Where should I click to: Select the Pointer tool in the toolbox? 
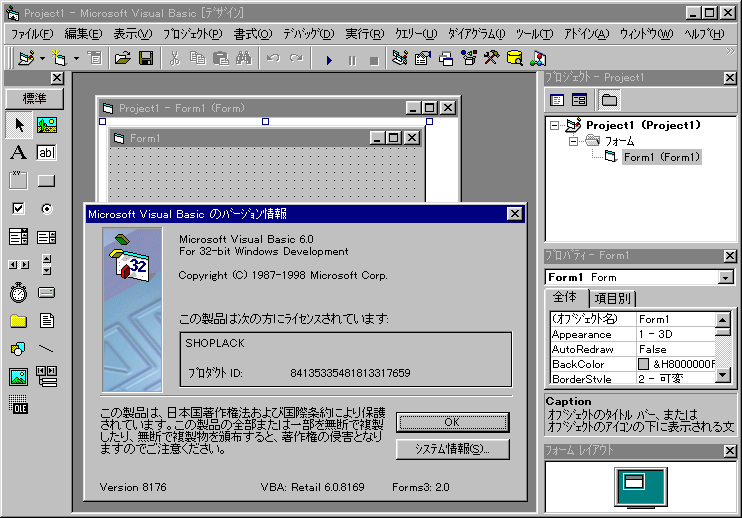click(x=19, y=125)
